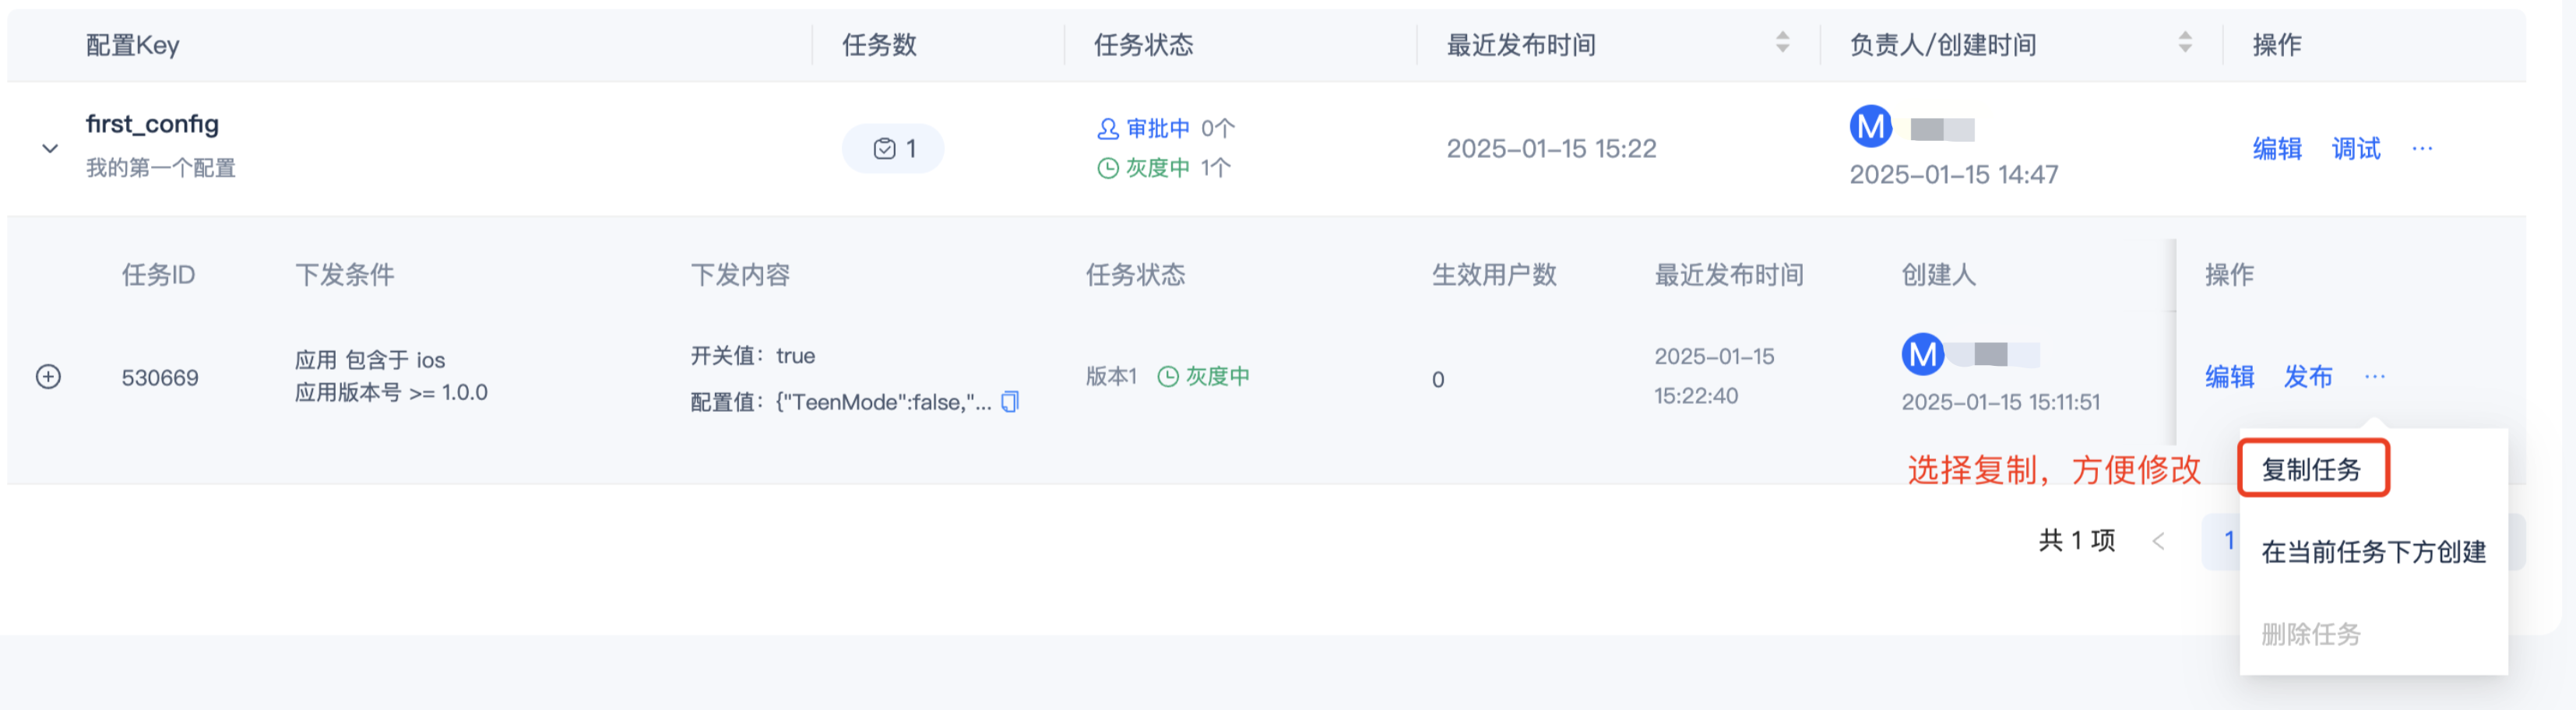Open the more actions menu next to 调试
The image size is (2576, 710).
[x=2422, y=149]
